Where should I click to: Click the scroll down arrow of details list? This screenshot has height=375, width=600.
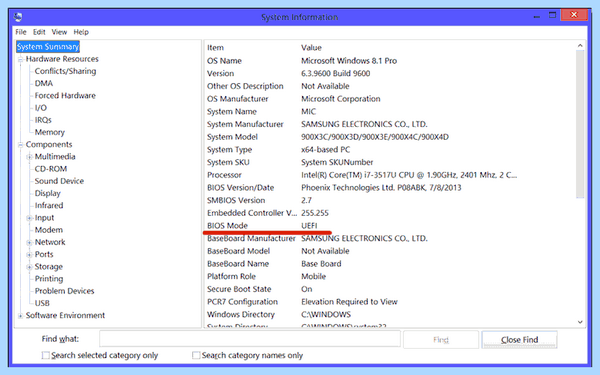pyautogui.click(x=580, y=322)
